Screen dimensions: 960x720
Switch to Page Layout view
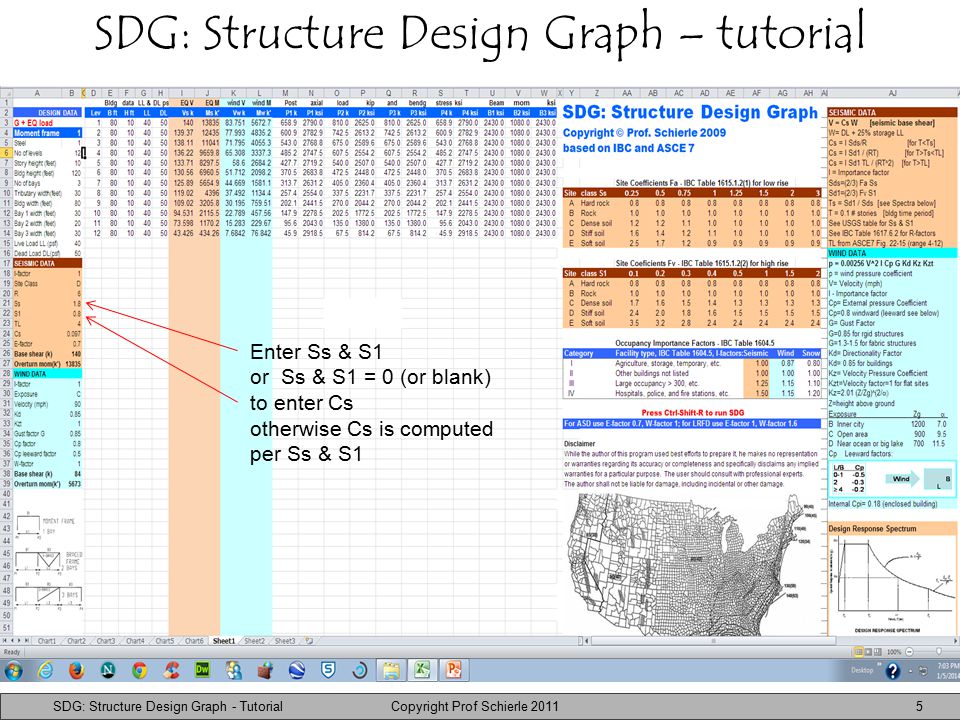click(x=868, y=652)
